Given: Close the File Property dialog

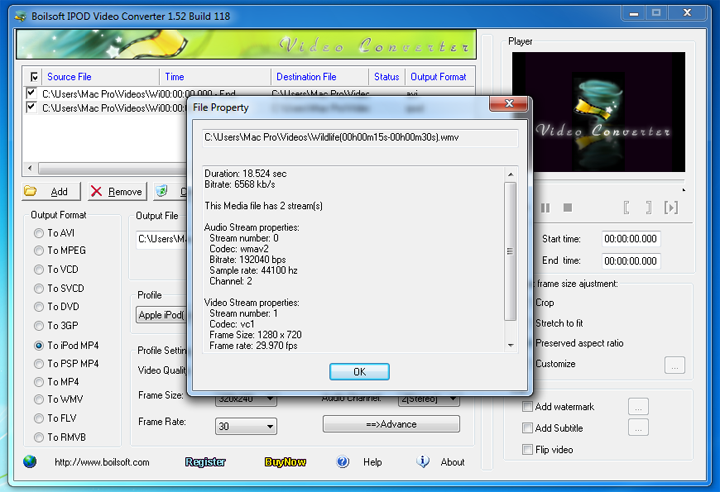Looking at the screenshot, I should point(508,103).
